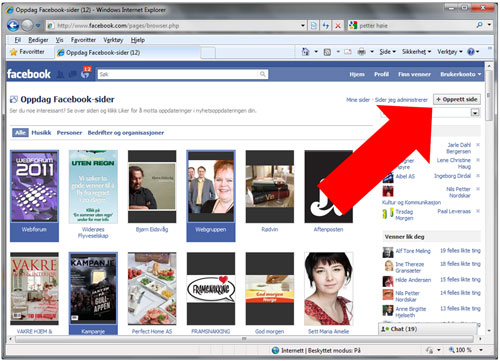Open the Facebook notifications globe icon
This screenshot has height=361, width=500.
tap(86, 74)
